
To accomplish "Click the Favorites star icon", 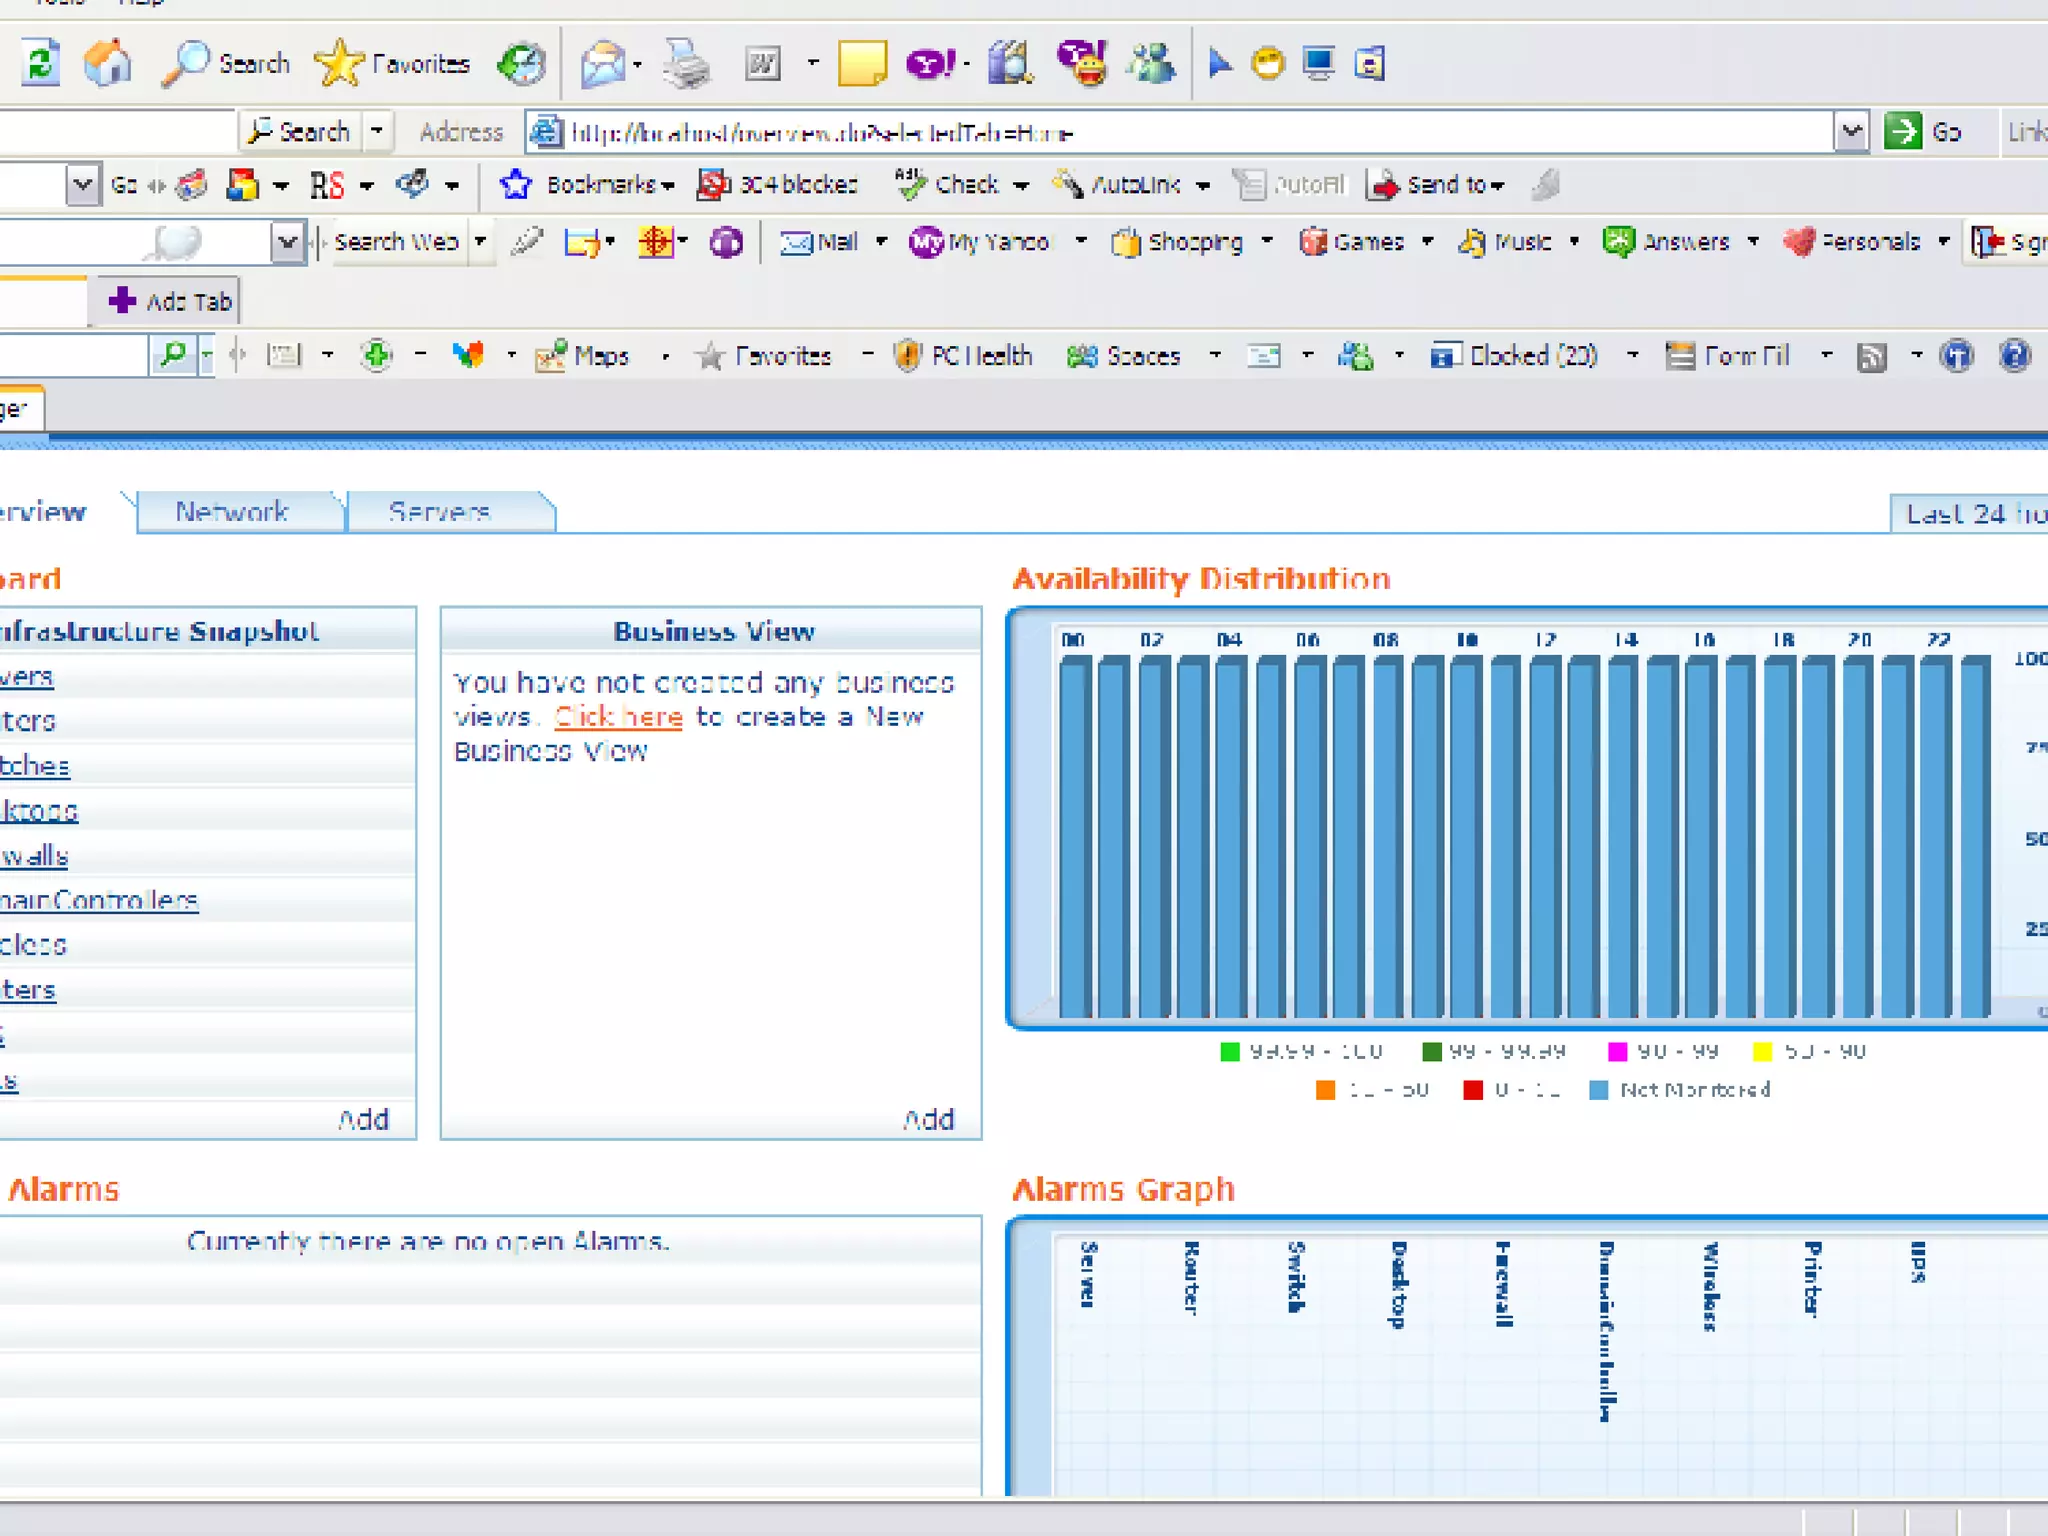I will (340, 64).
